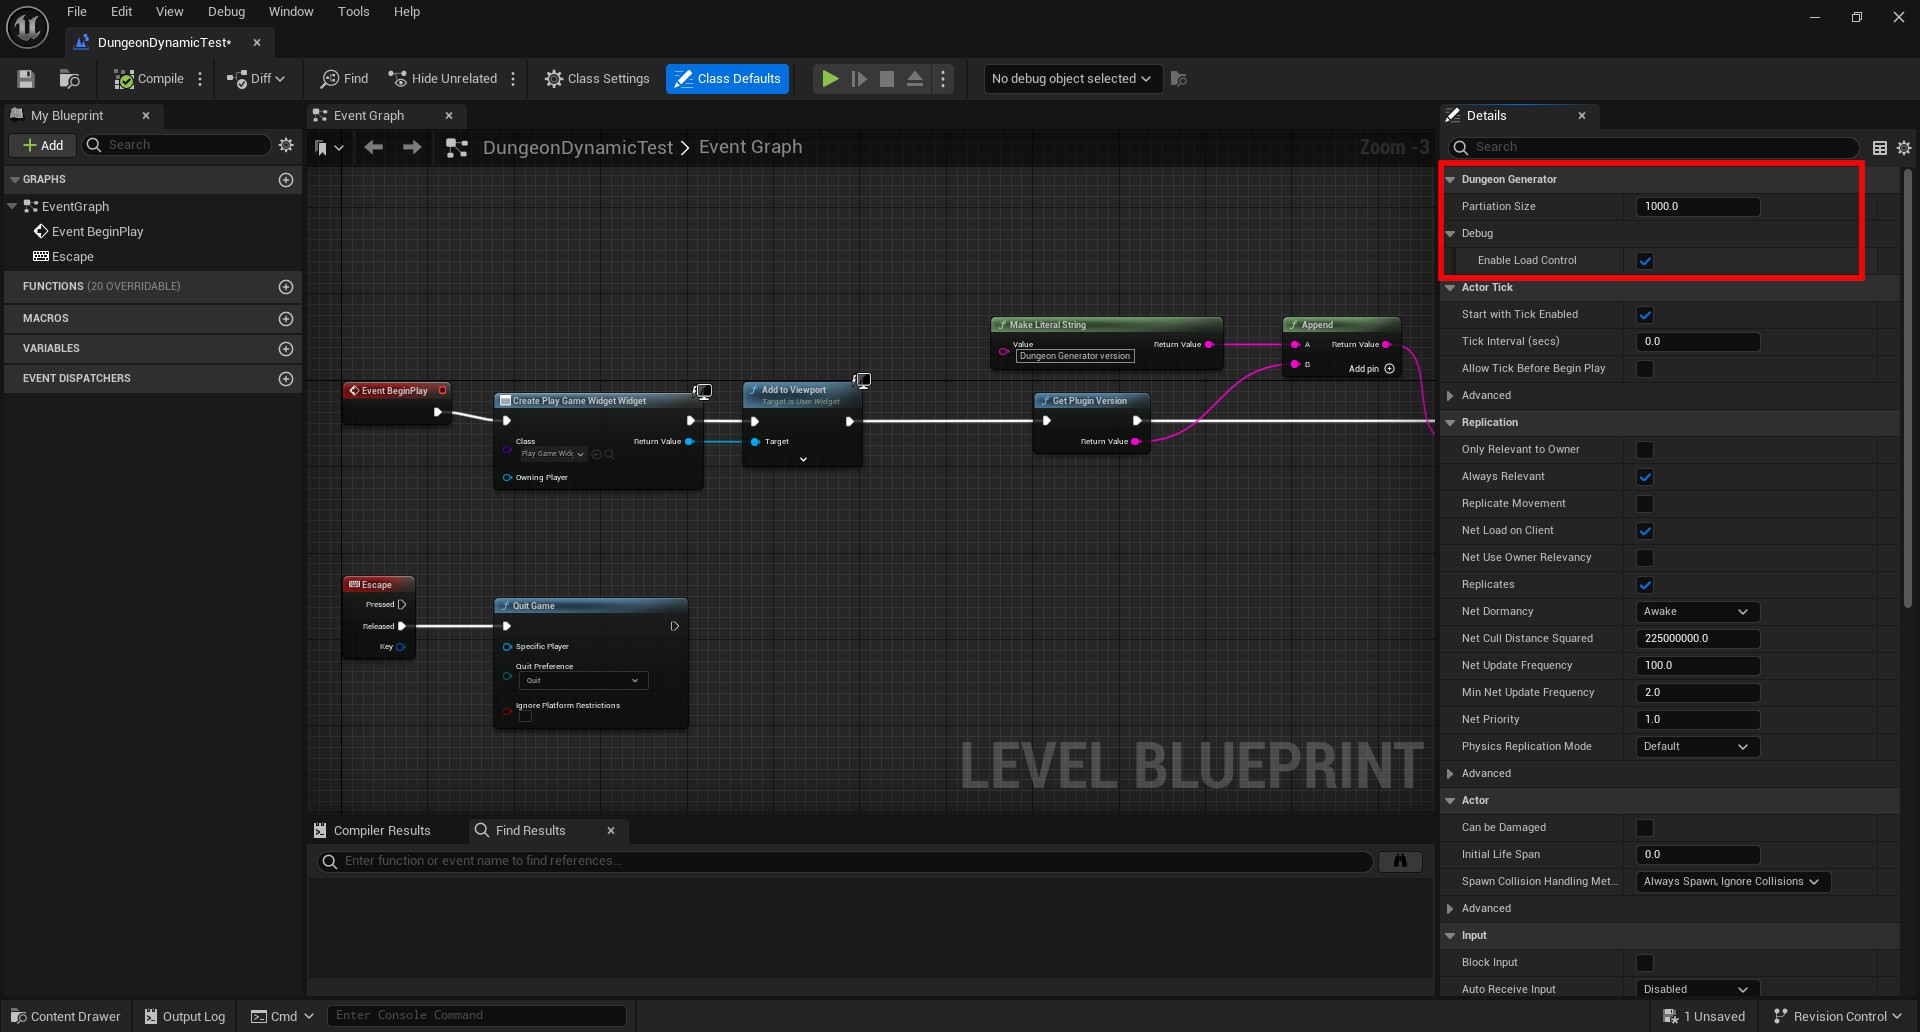Toggle Allow Tick Before Begin Play
Screen dimensions: 1920x1032
tap(1645, 369)
